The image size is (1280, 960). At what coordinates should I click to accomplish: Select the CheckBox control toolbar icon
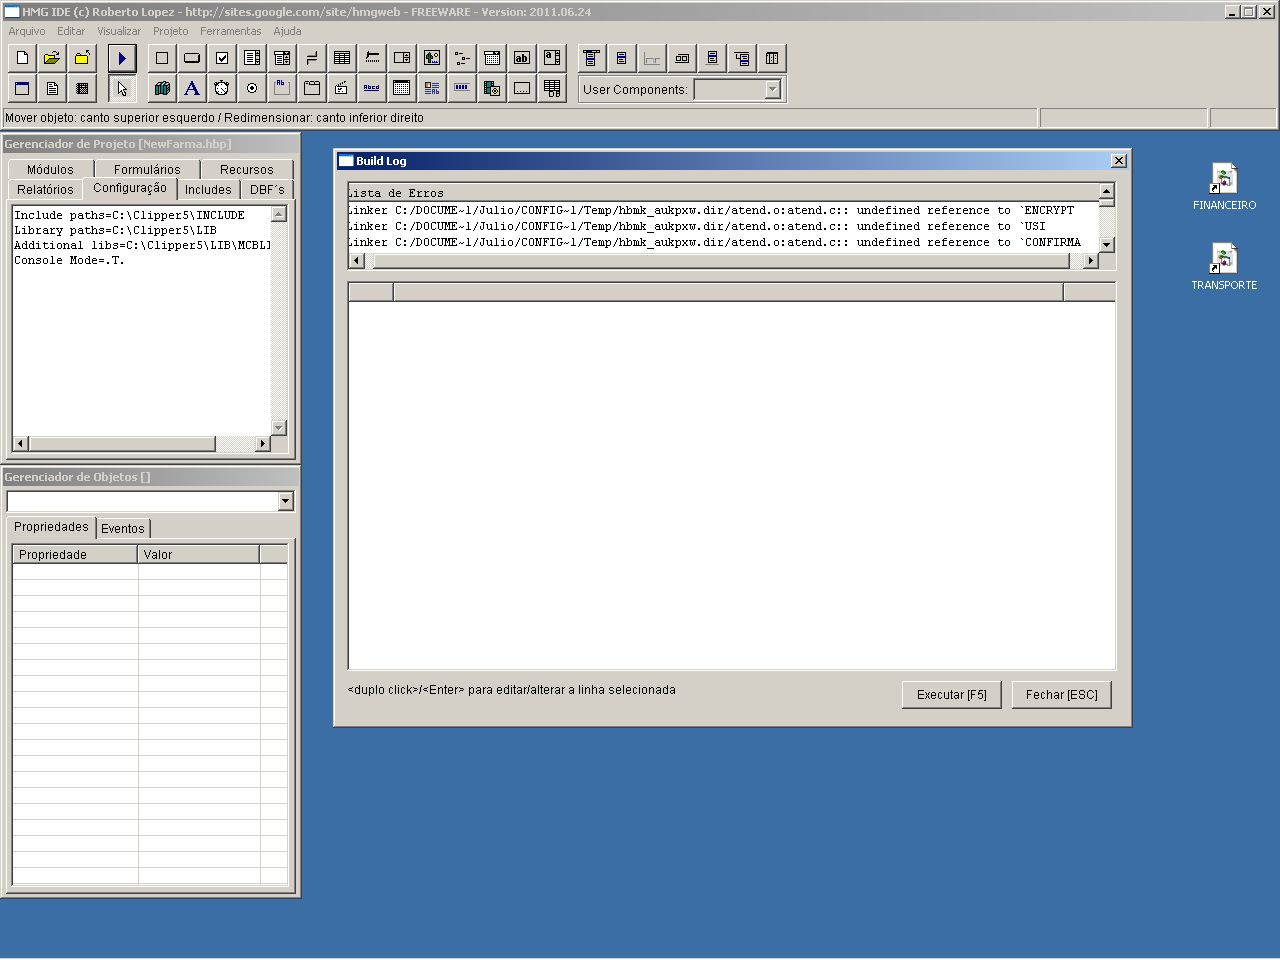[x=222, y=58]
